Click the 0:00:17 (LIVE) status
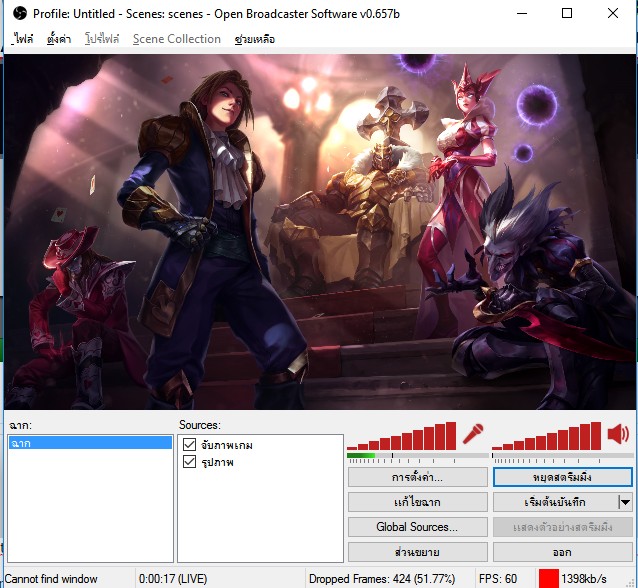 click(x=173, y=578)
